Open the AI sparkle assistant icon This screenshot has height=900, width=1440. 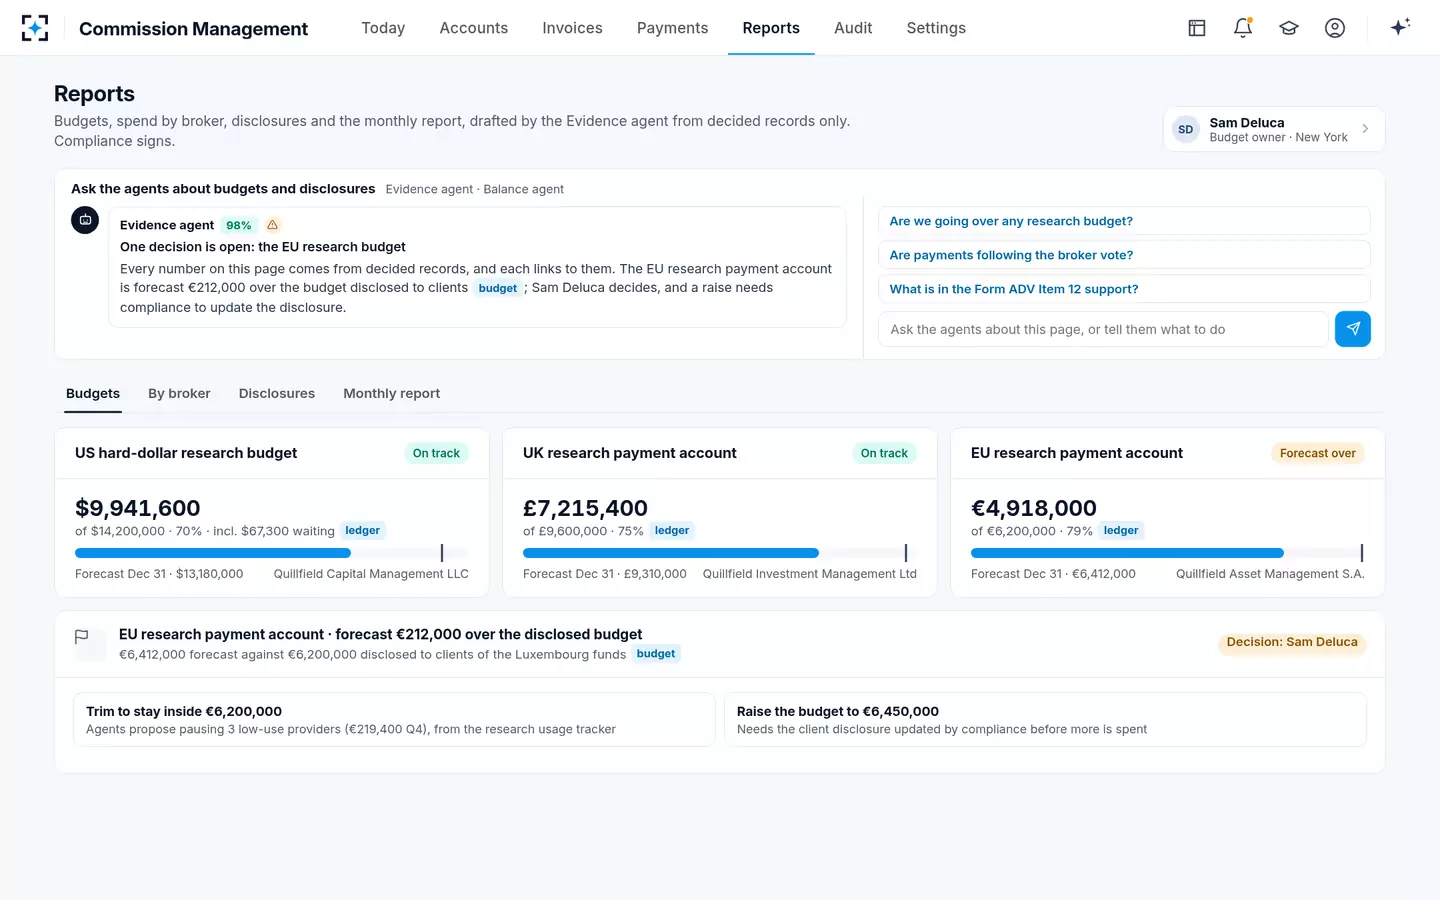(x=1400, y=27)
